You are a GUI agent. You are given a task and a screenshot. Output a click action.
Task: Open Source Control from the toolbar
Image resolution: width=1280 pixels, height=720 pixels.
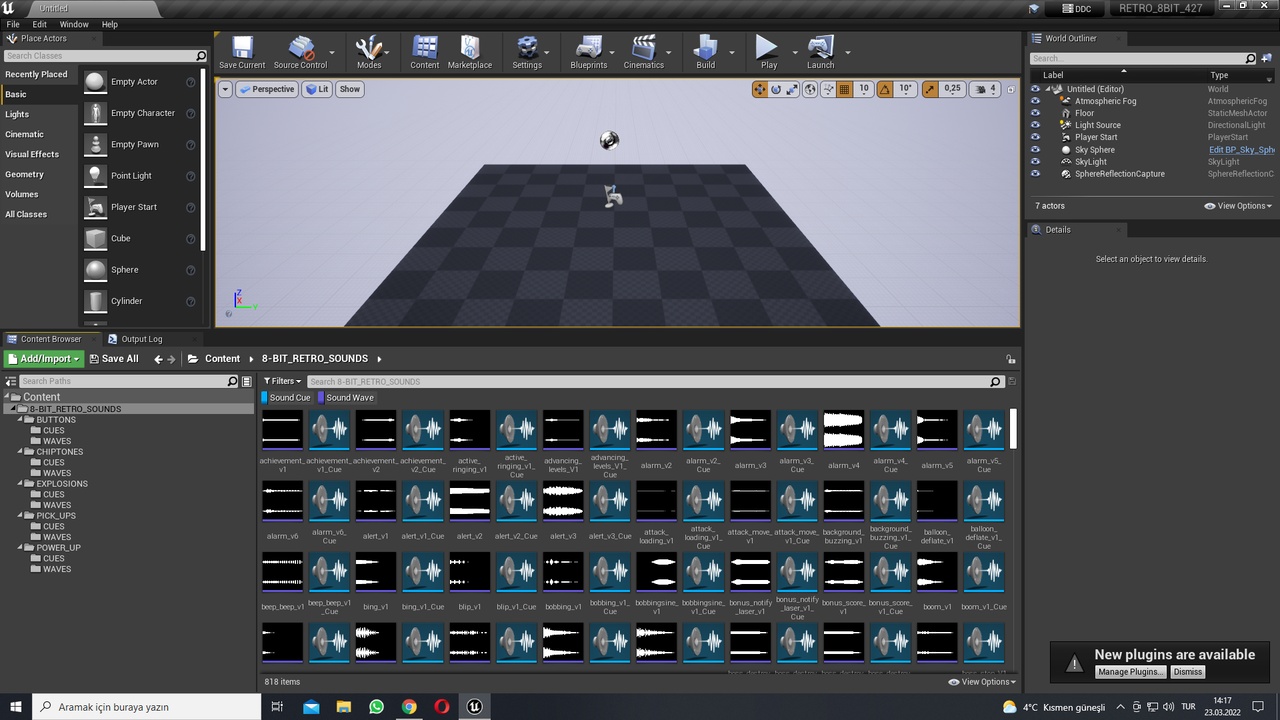point(300,52)
